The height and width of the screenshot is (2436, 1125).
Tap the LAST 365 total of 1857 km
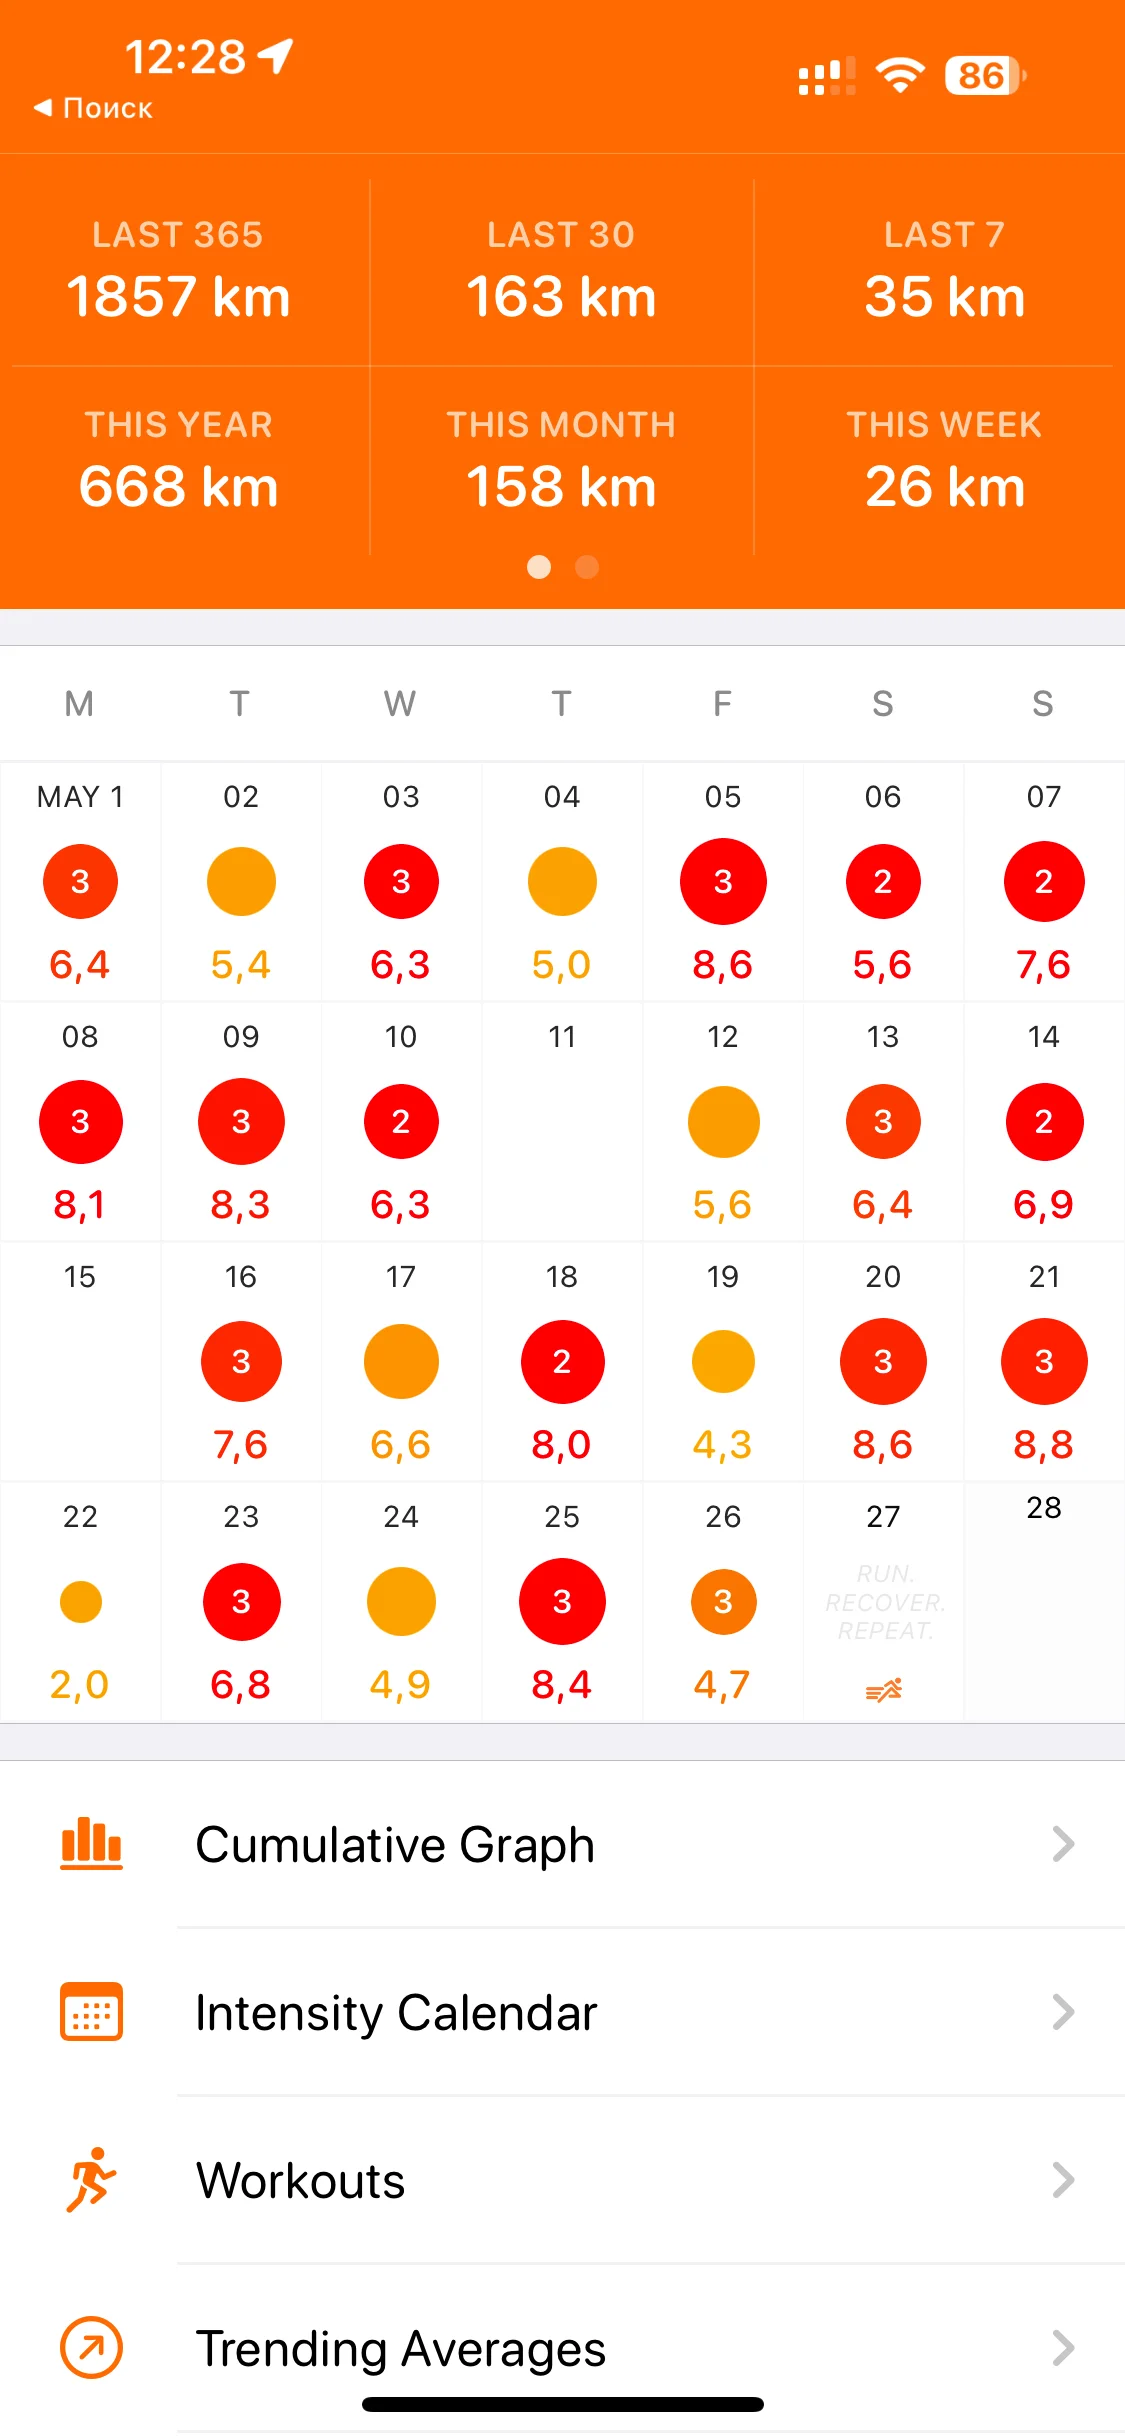178,297
